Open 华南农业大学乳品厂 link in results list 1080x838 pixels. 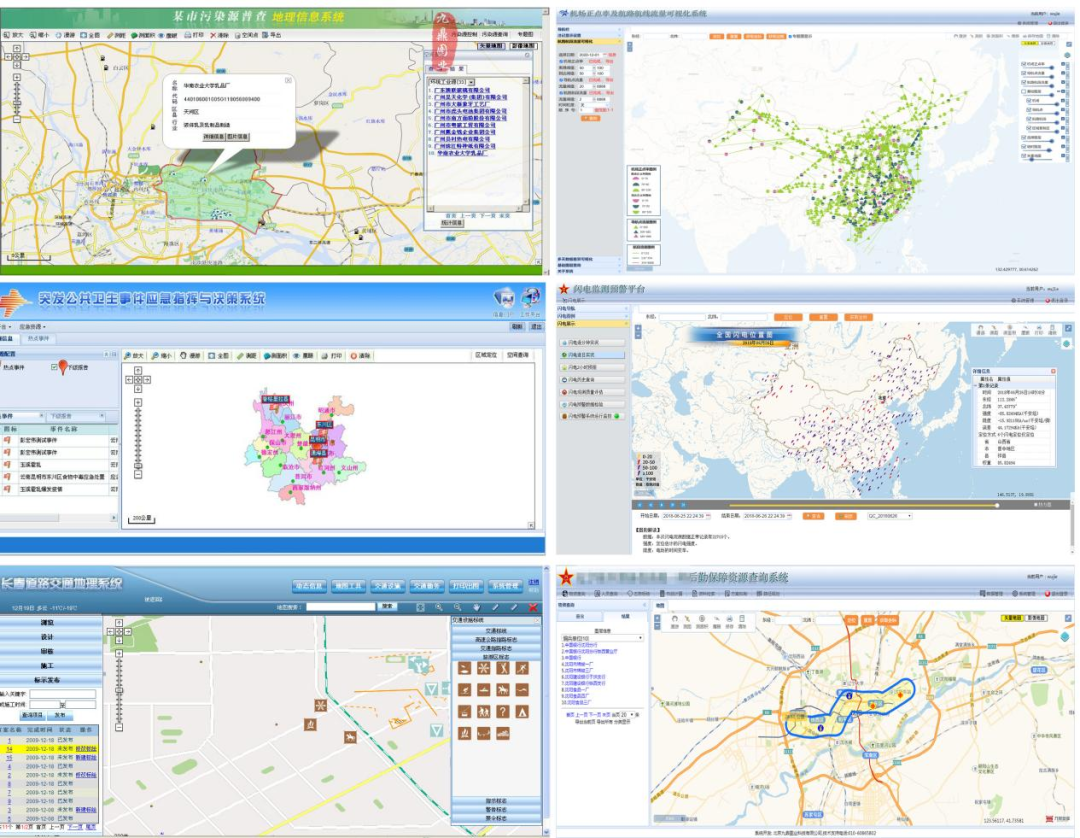(461, 153)
